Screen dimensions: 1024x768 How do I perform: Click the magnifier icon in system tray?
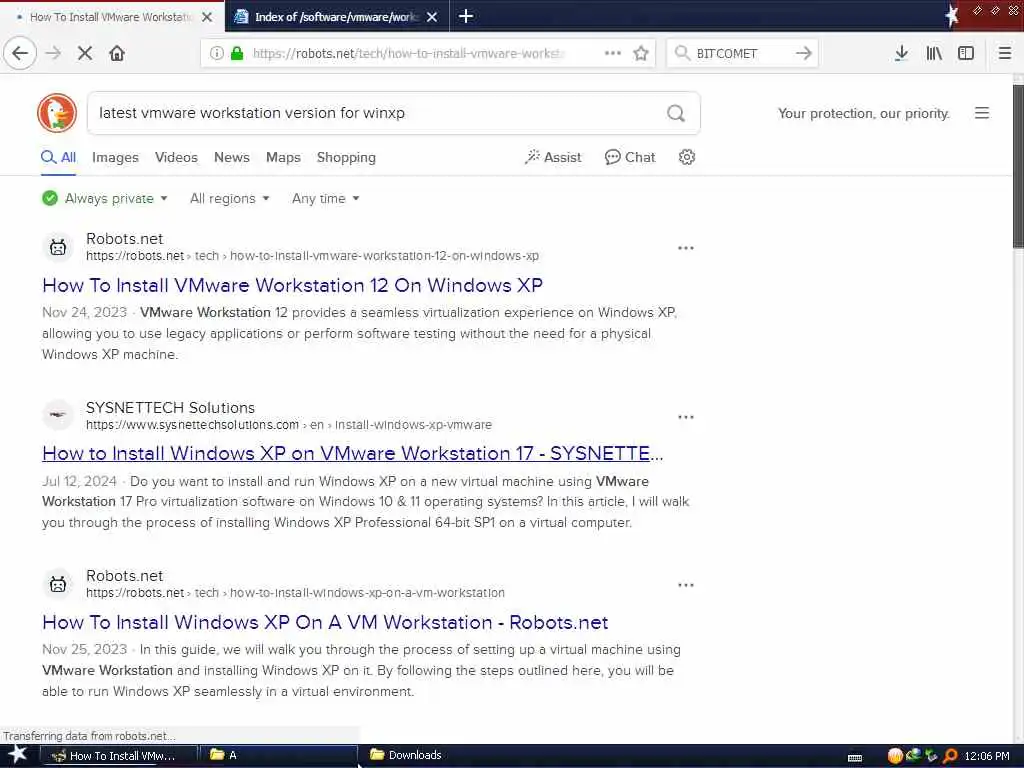(951, 756)
